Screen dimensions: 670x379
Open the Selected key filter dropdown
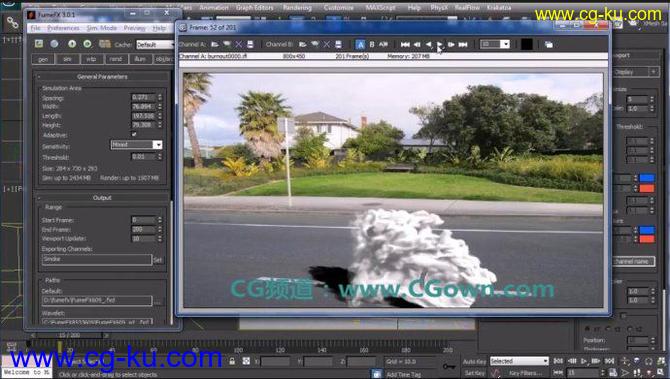[519, 361]
